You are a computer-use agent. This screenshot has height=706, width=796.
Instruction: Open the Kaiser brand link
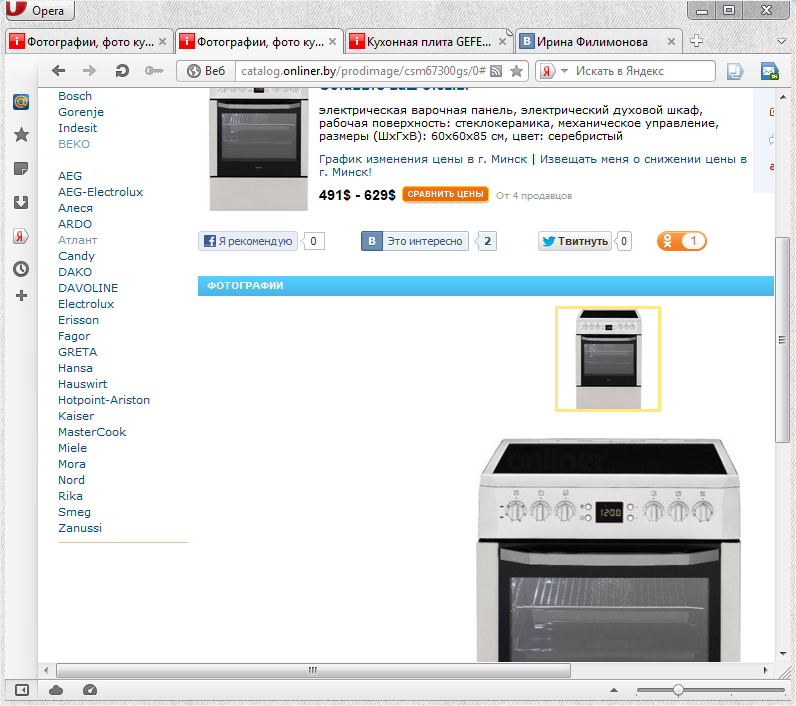pos(76,416)
